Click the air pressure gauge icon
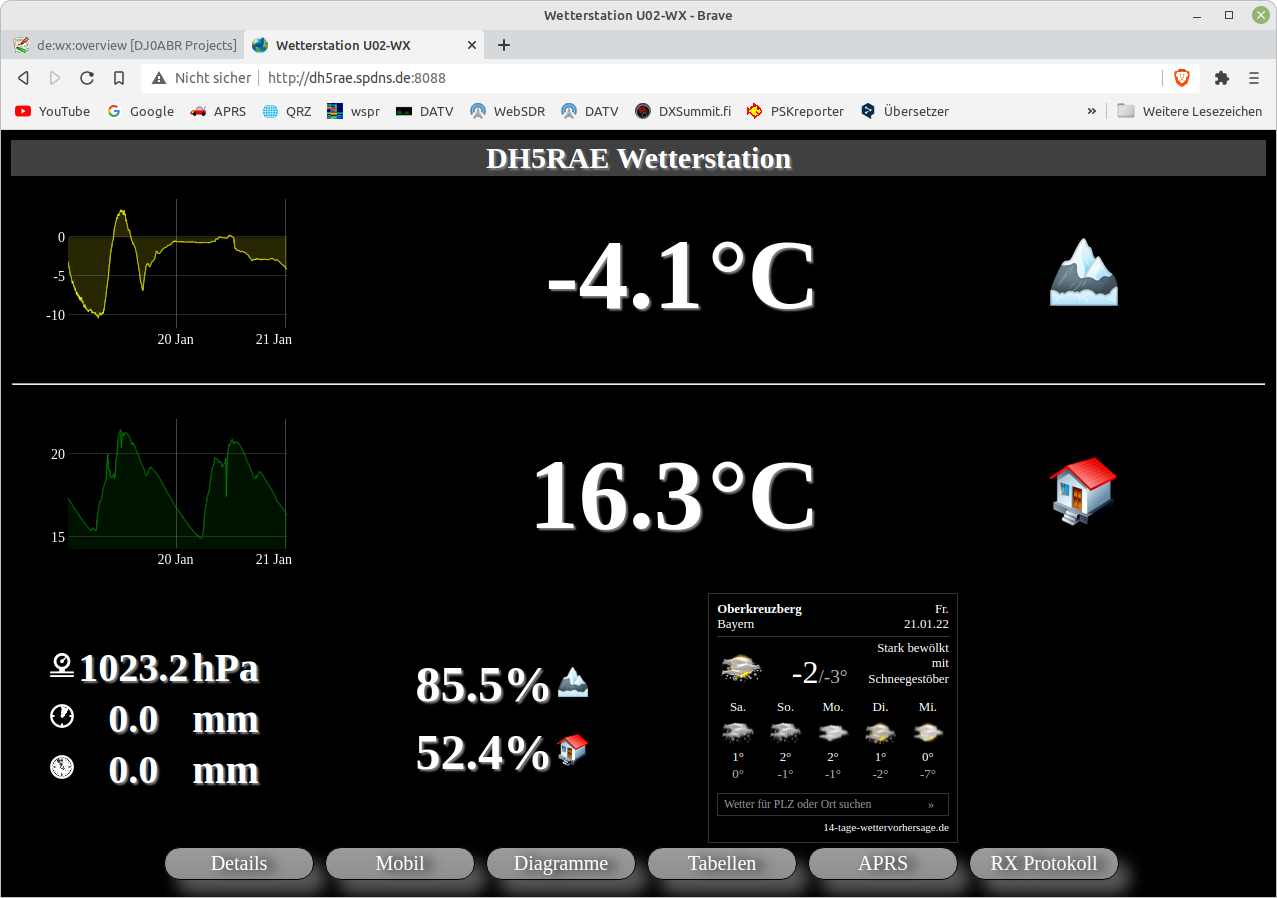This screenshot has height=898, width=1277. (x=62, y=666)
